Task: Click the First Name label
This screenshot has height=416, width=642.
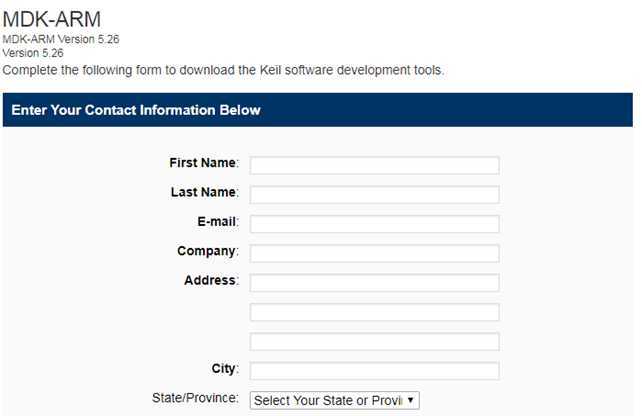Action: point(204,163)
